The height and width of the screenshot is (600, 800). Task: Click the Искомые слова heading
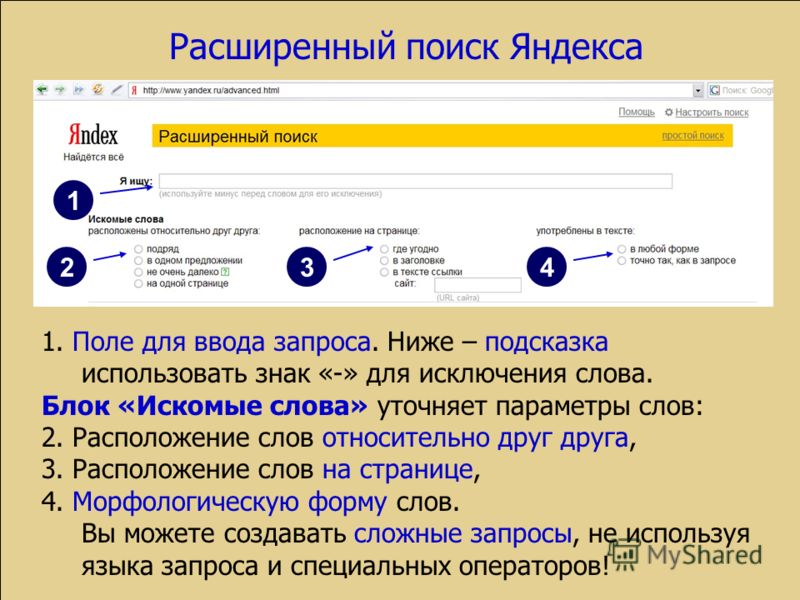tap(126, 219)
